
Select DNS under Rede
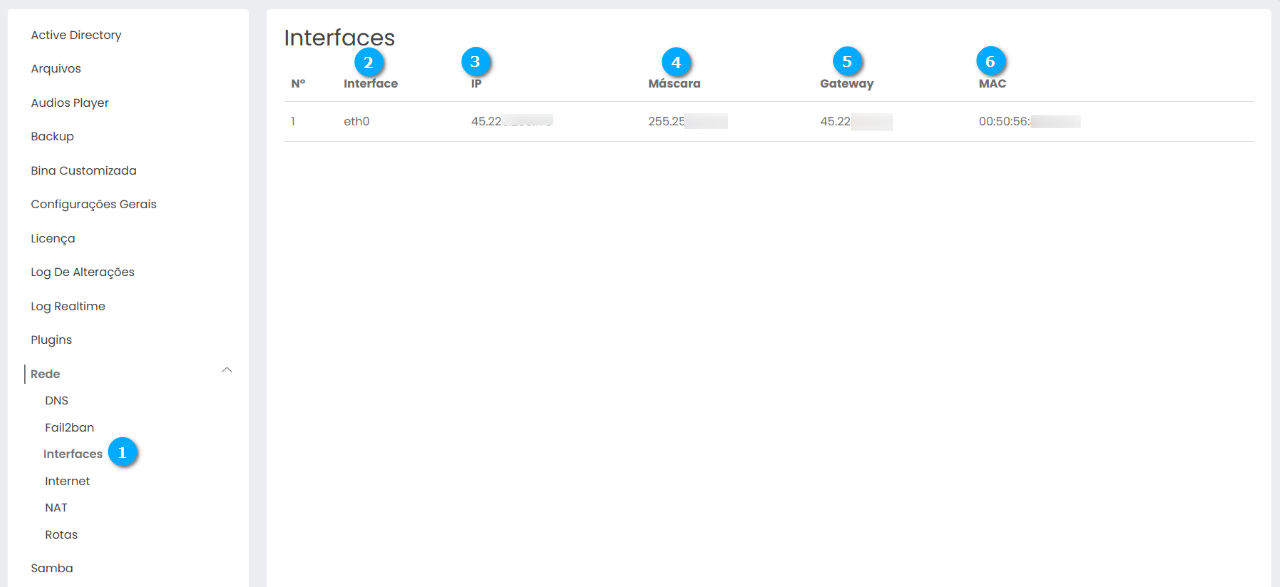coord(57,401)
